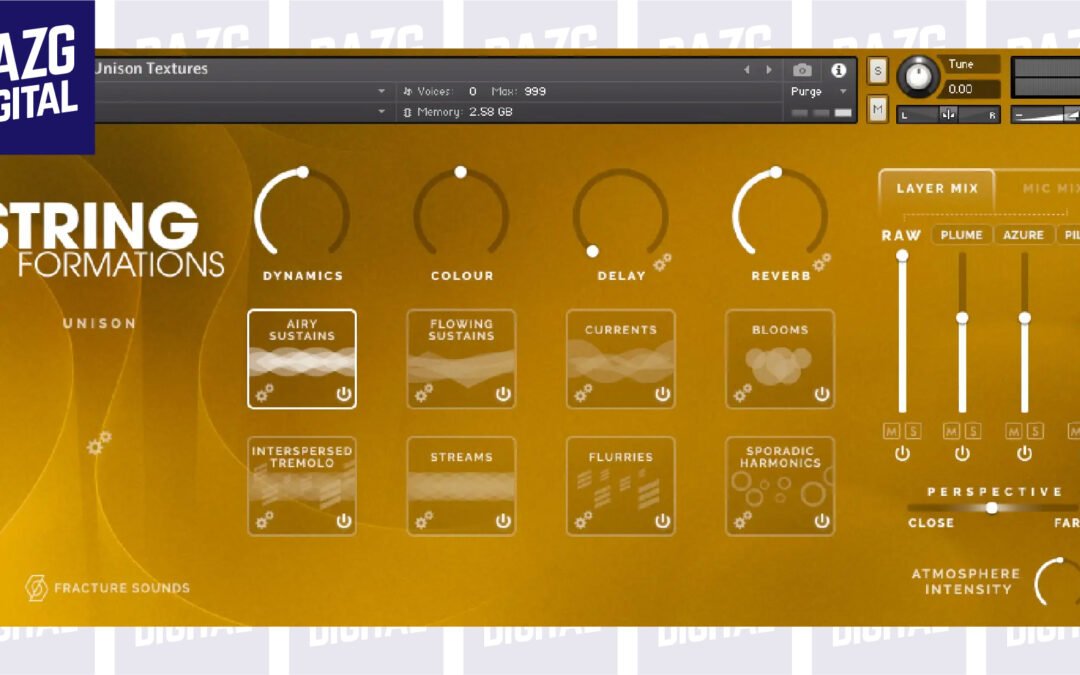This screenshot has width=1080, height=675.
Task: Open Blooms gear settings
Action: tap(742, 393)
